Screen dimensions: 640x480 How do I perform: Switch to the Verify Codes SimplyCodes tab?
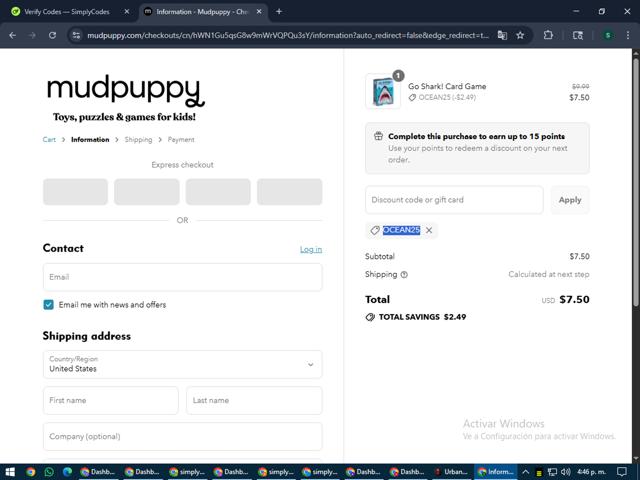tap(68, 12)
